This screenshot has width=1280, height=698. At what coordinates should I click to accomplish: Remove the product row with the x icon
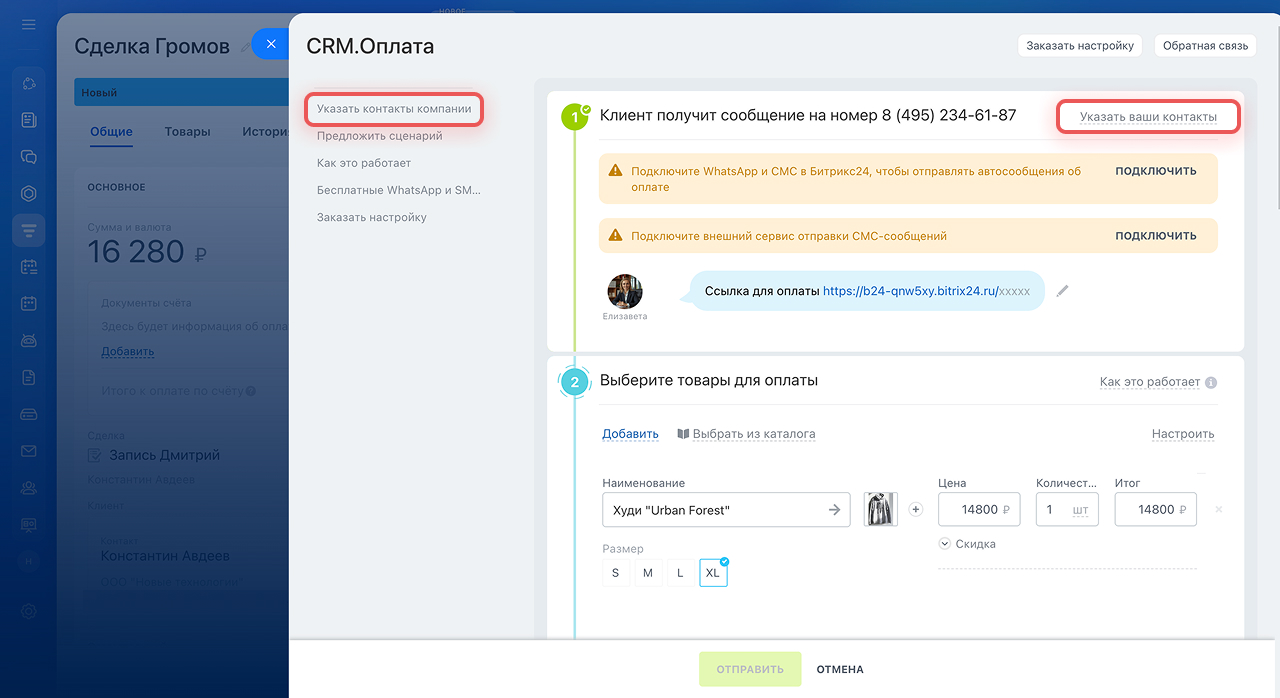1218,510
